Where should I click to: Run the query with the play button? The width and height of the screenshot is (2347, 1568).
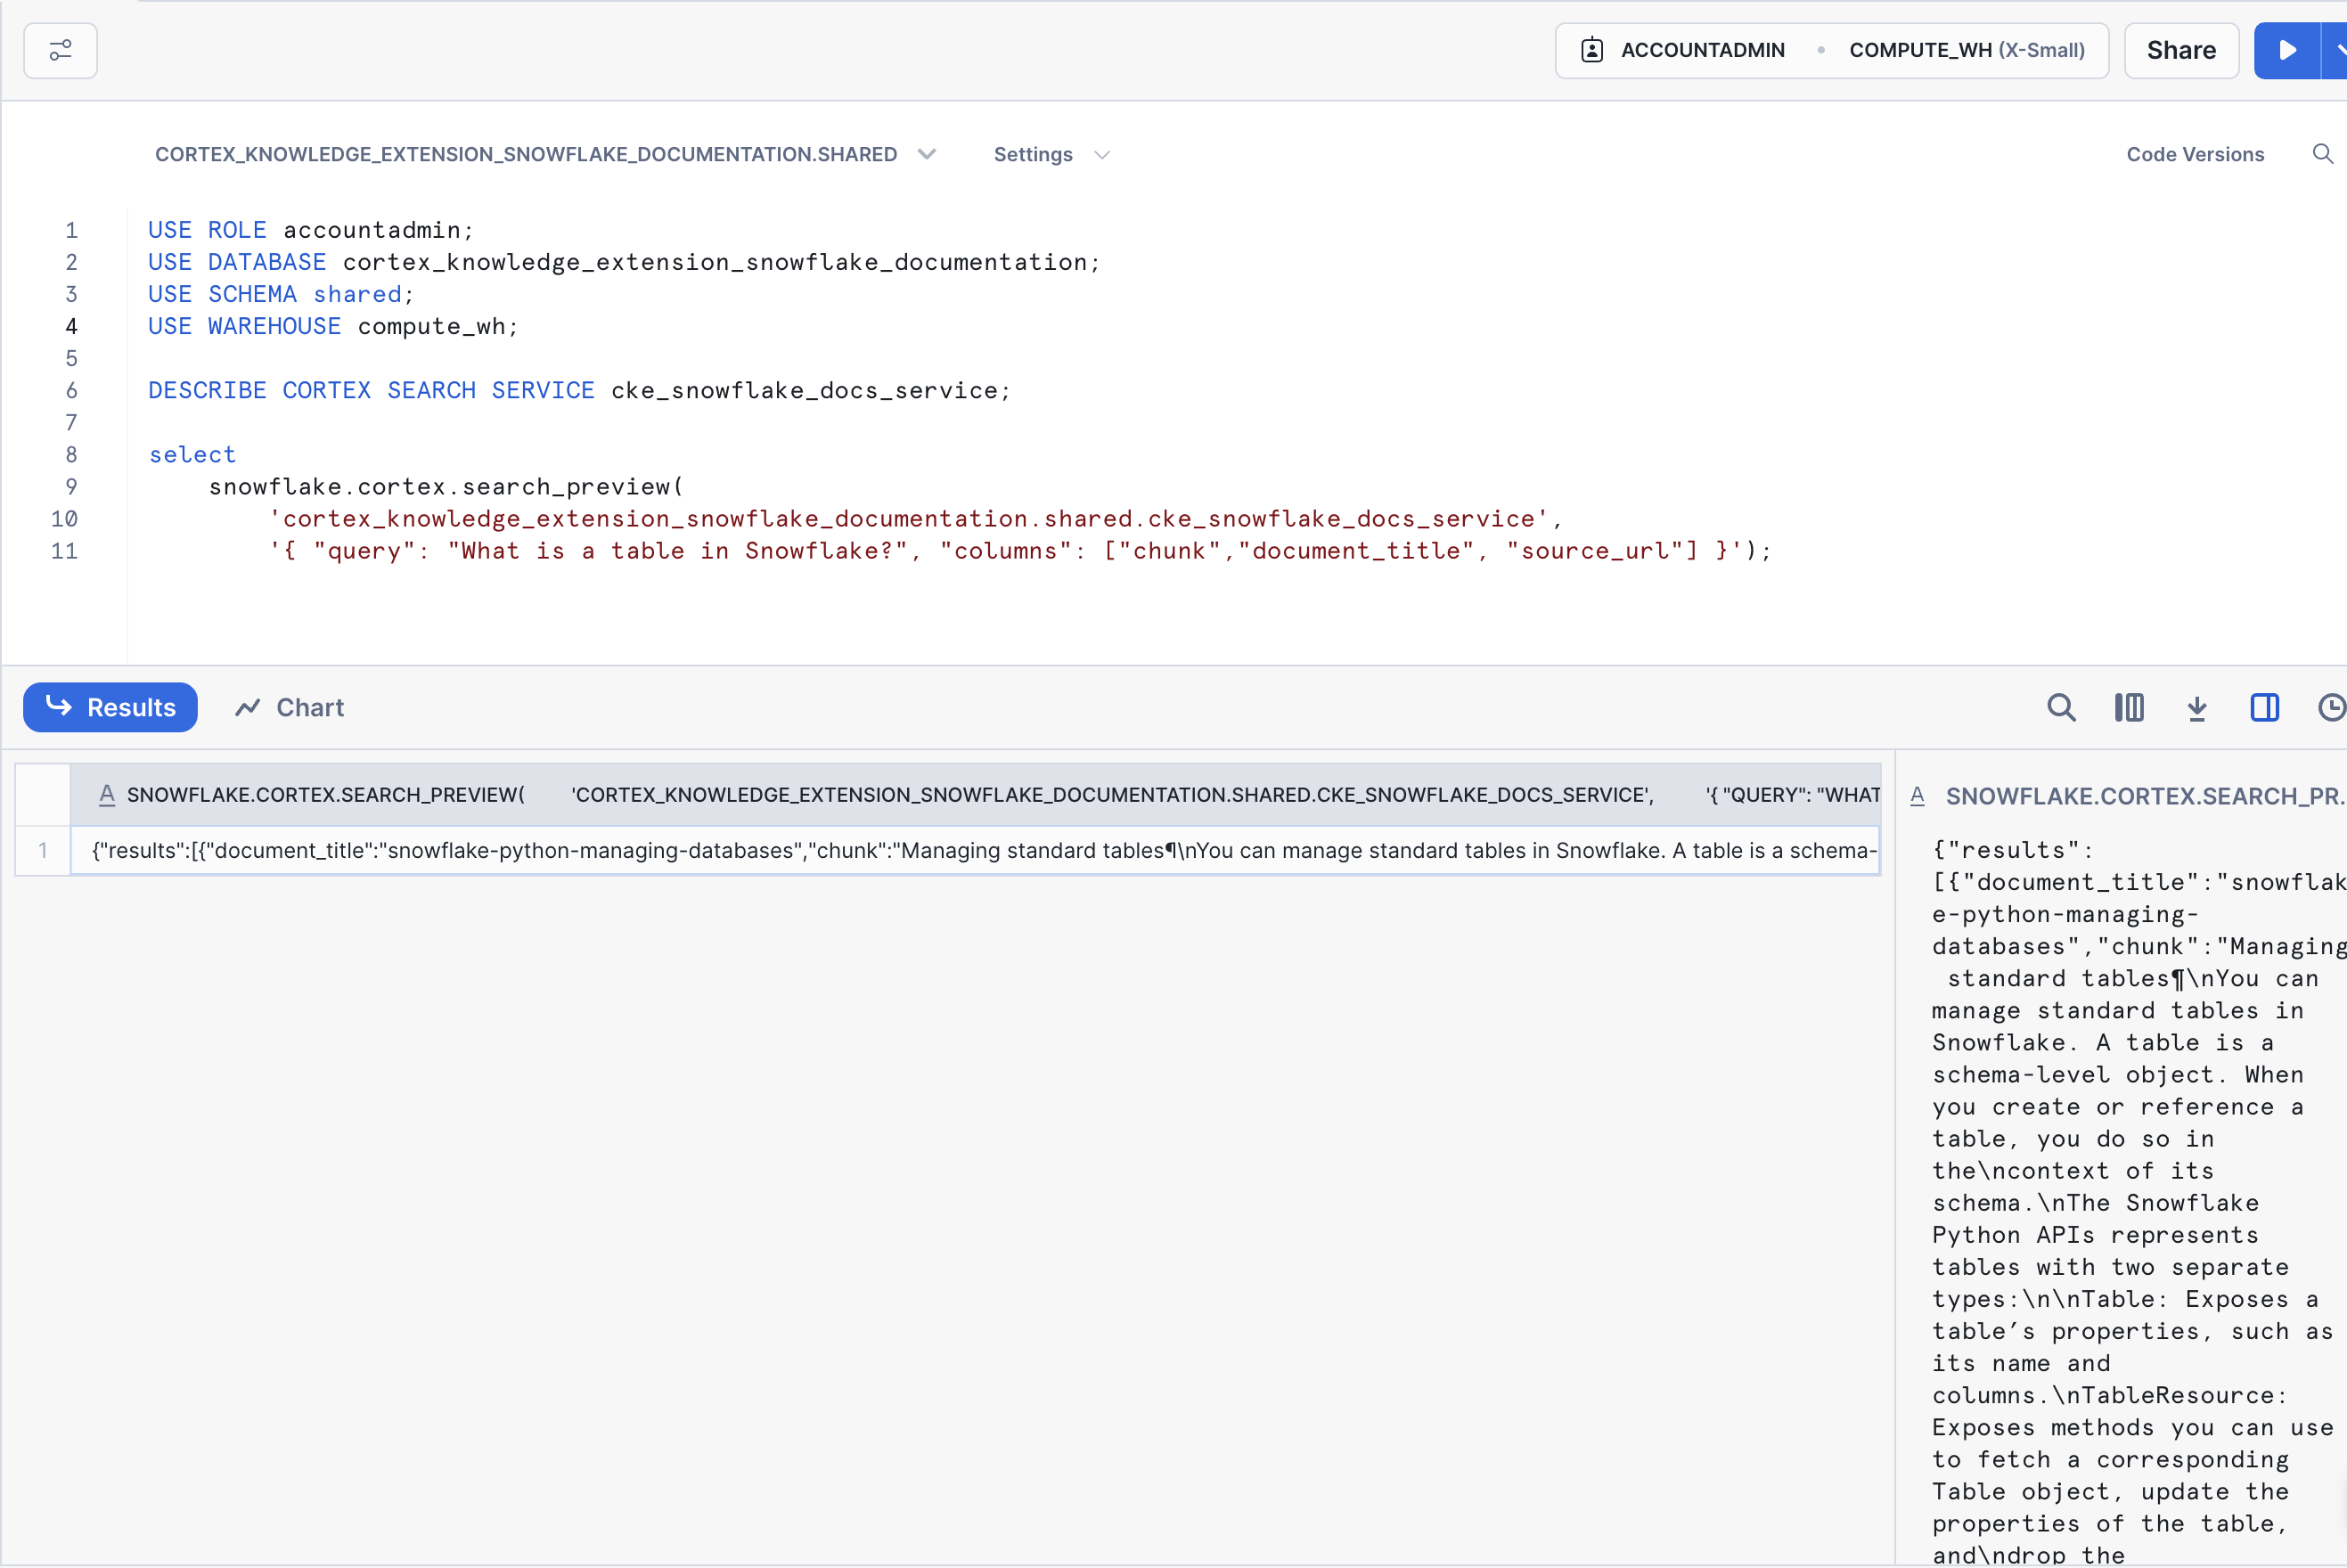click(2286, 50)
